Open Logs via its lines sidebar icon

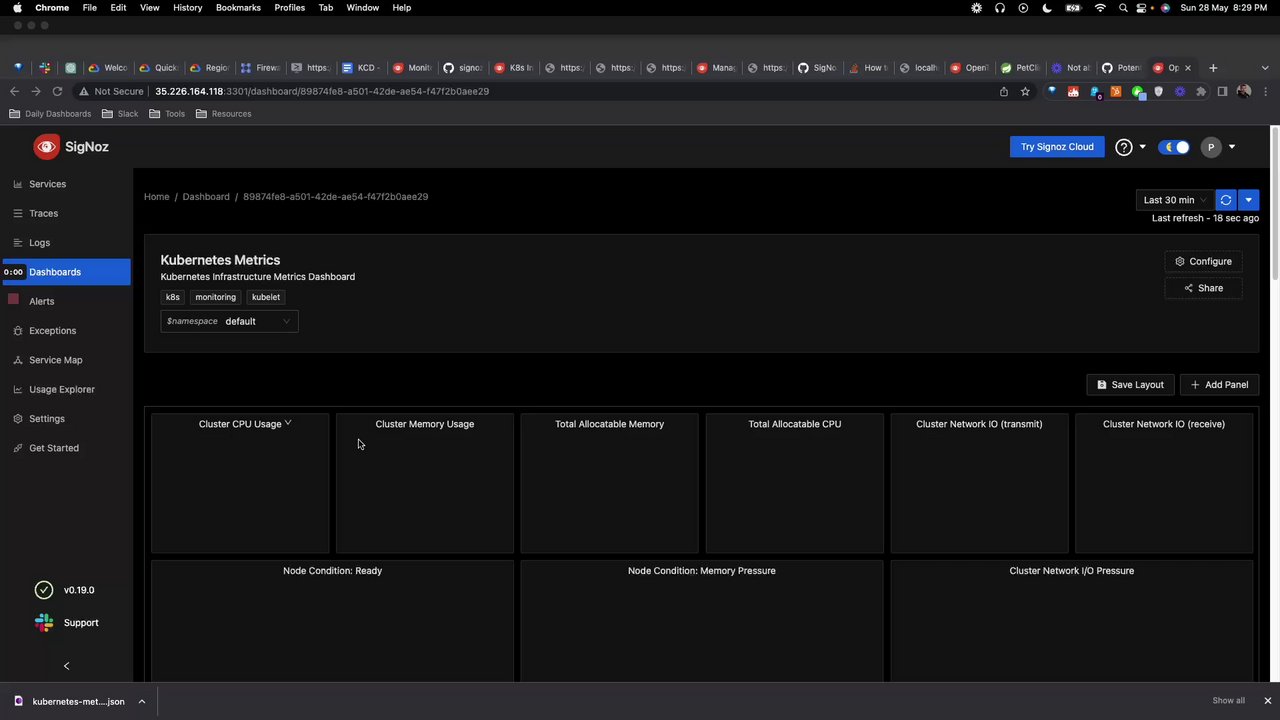click(17, 243)
